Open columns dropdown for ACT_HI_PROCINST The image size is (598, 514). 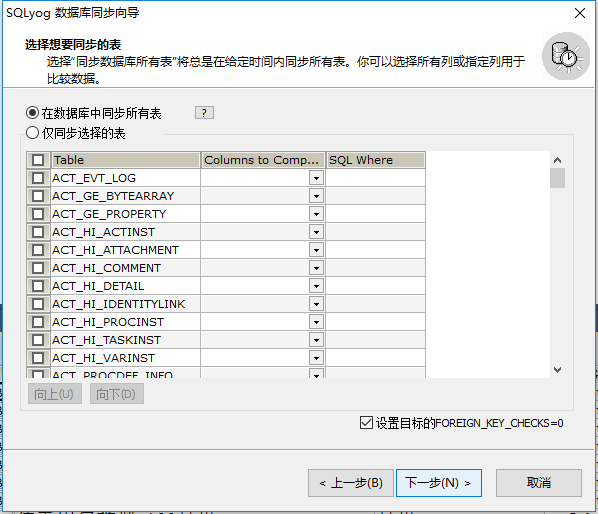[316, 322]
